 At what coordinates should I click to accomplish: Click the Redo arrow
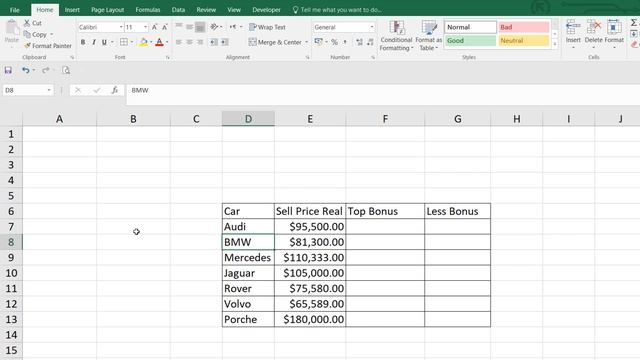[46, 70]
